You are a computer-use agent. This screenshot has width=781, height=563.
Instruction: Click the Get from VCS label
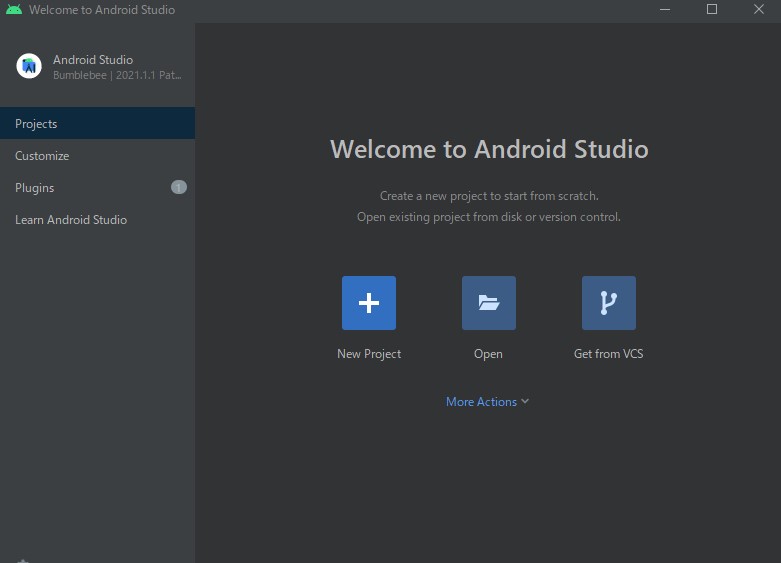[609, 354]
